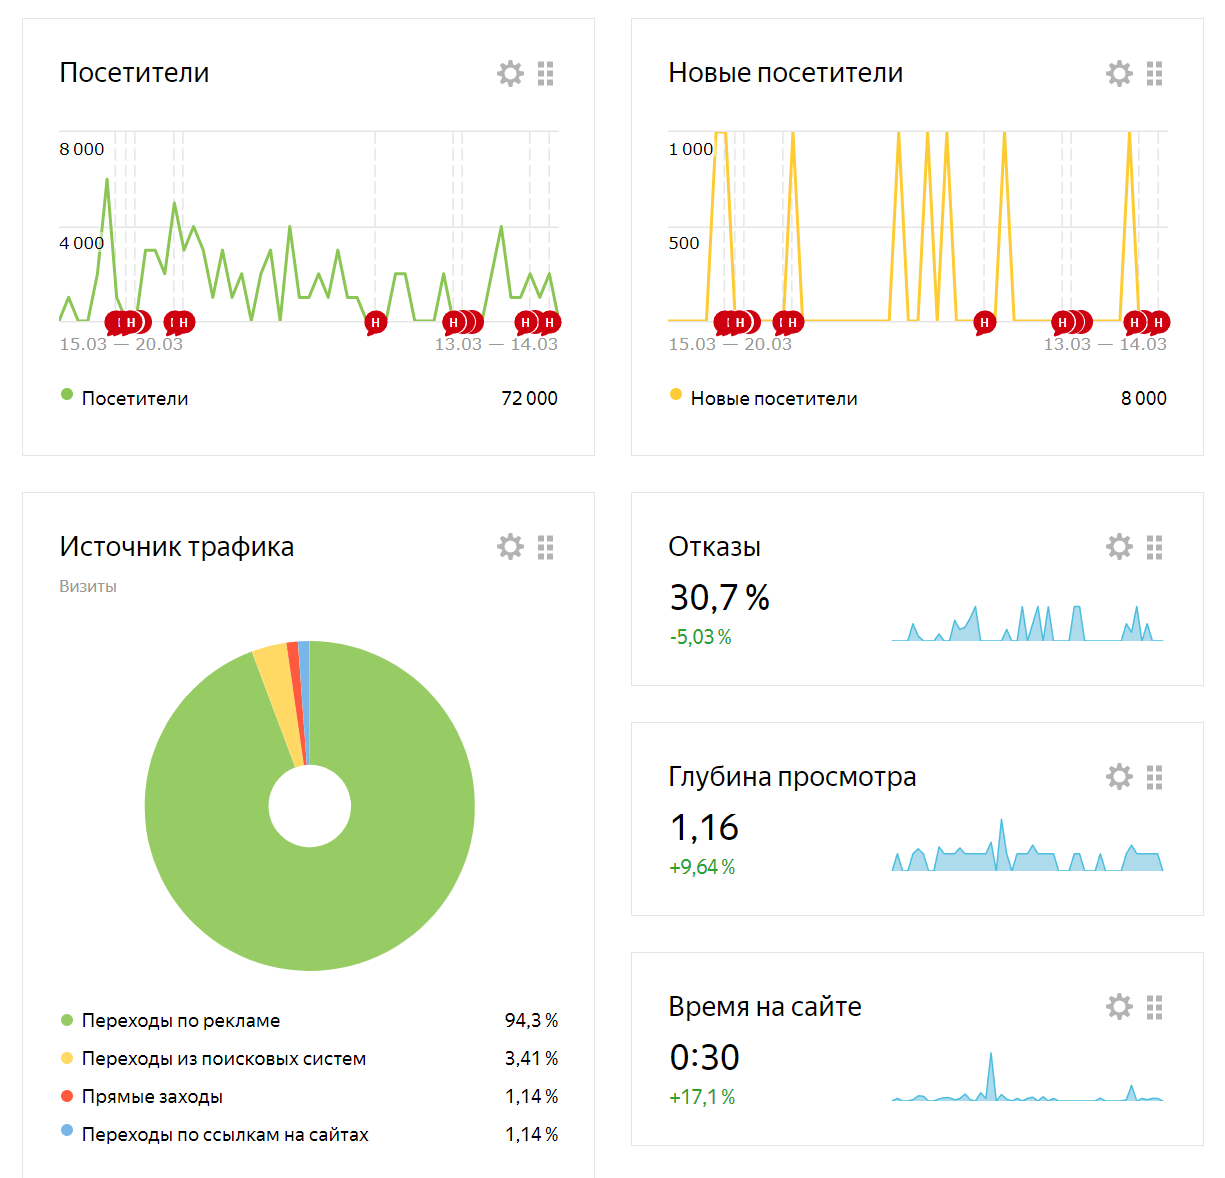Image resolution: width=1225 pixels, height=1178 pixels.
Task: Open settings gear of Время на сайте widget
Action: [1119, 1007]
